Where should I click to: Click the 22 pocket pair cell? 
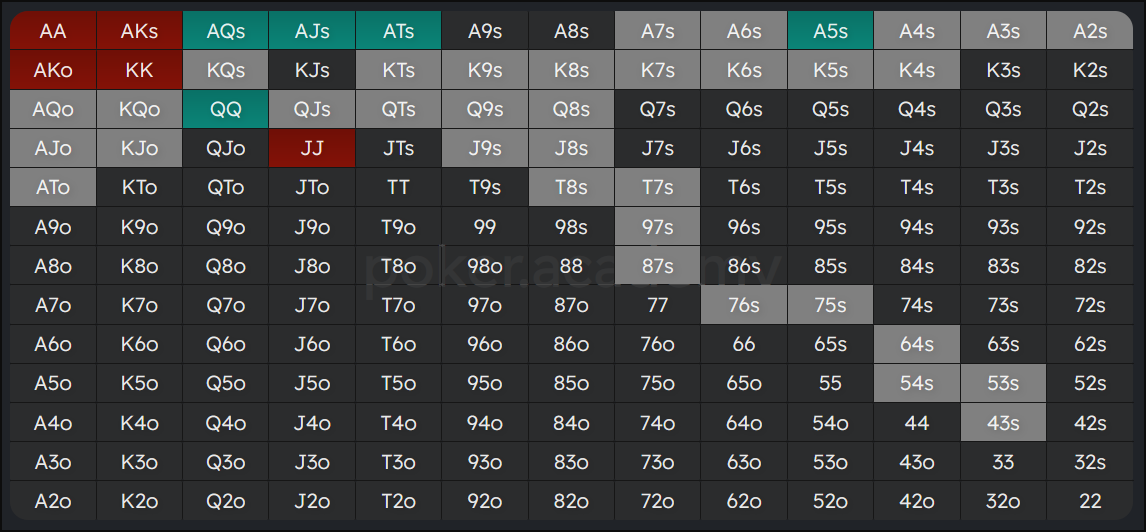[1090, 501]
